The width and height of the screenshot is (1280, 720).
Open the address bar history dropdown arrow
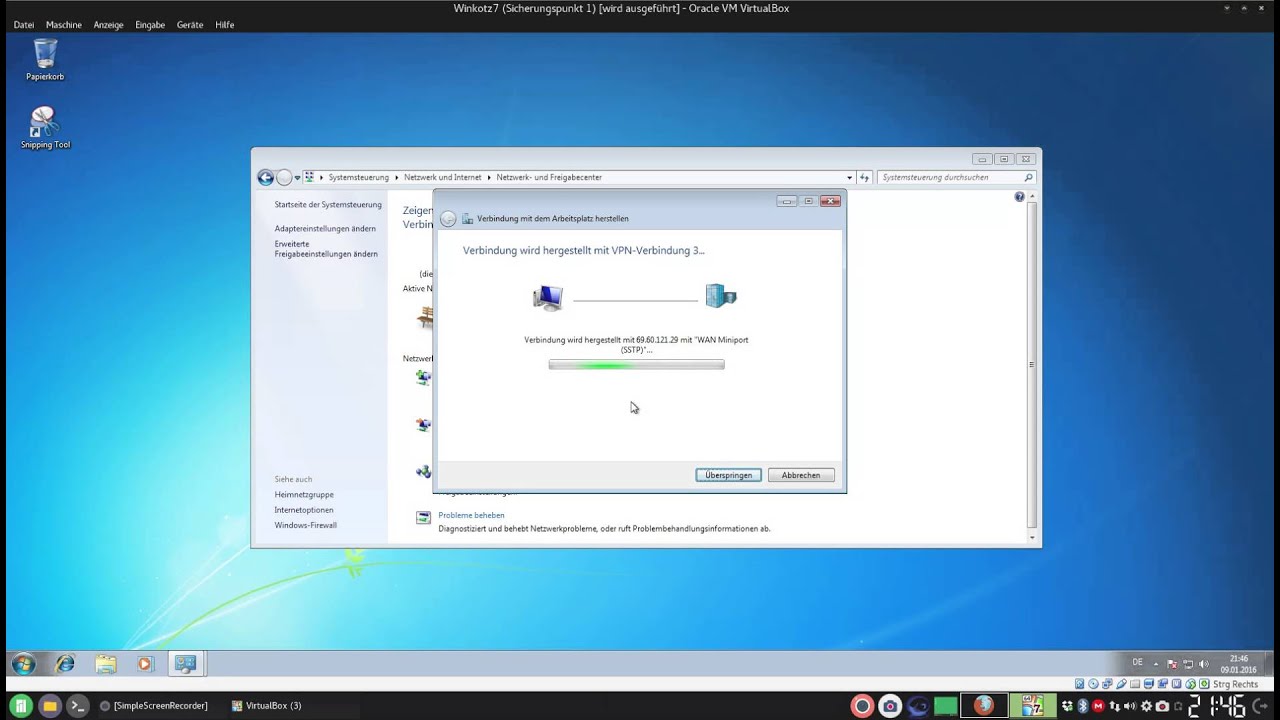click(x=850, y=177)
